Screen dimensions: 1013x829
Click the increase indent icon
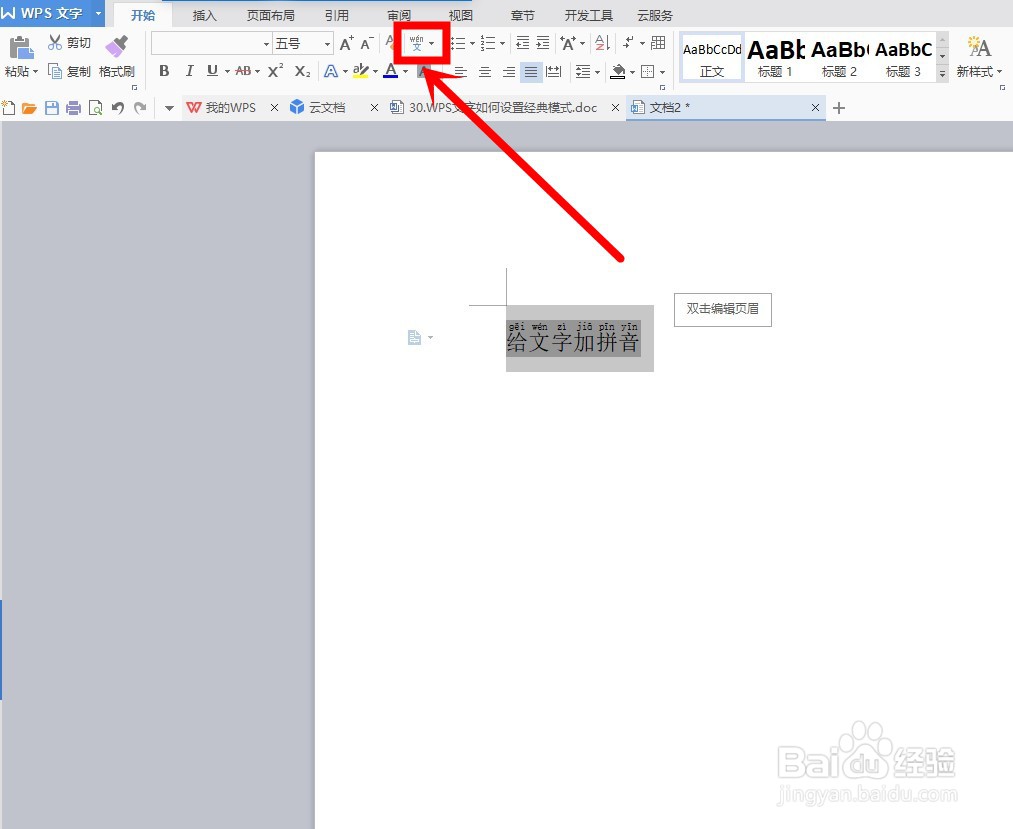click(543, 43)
